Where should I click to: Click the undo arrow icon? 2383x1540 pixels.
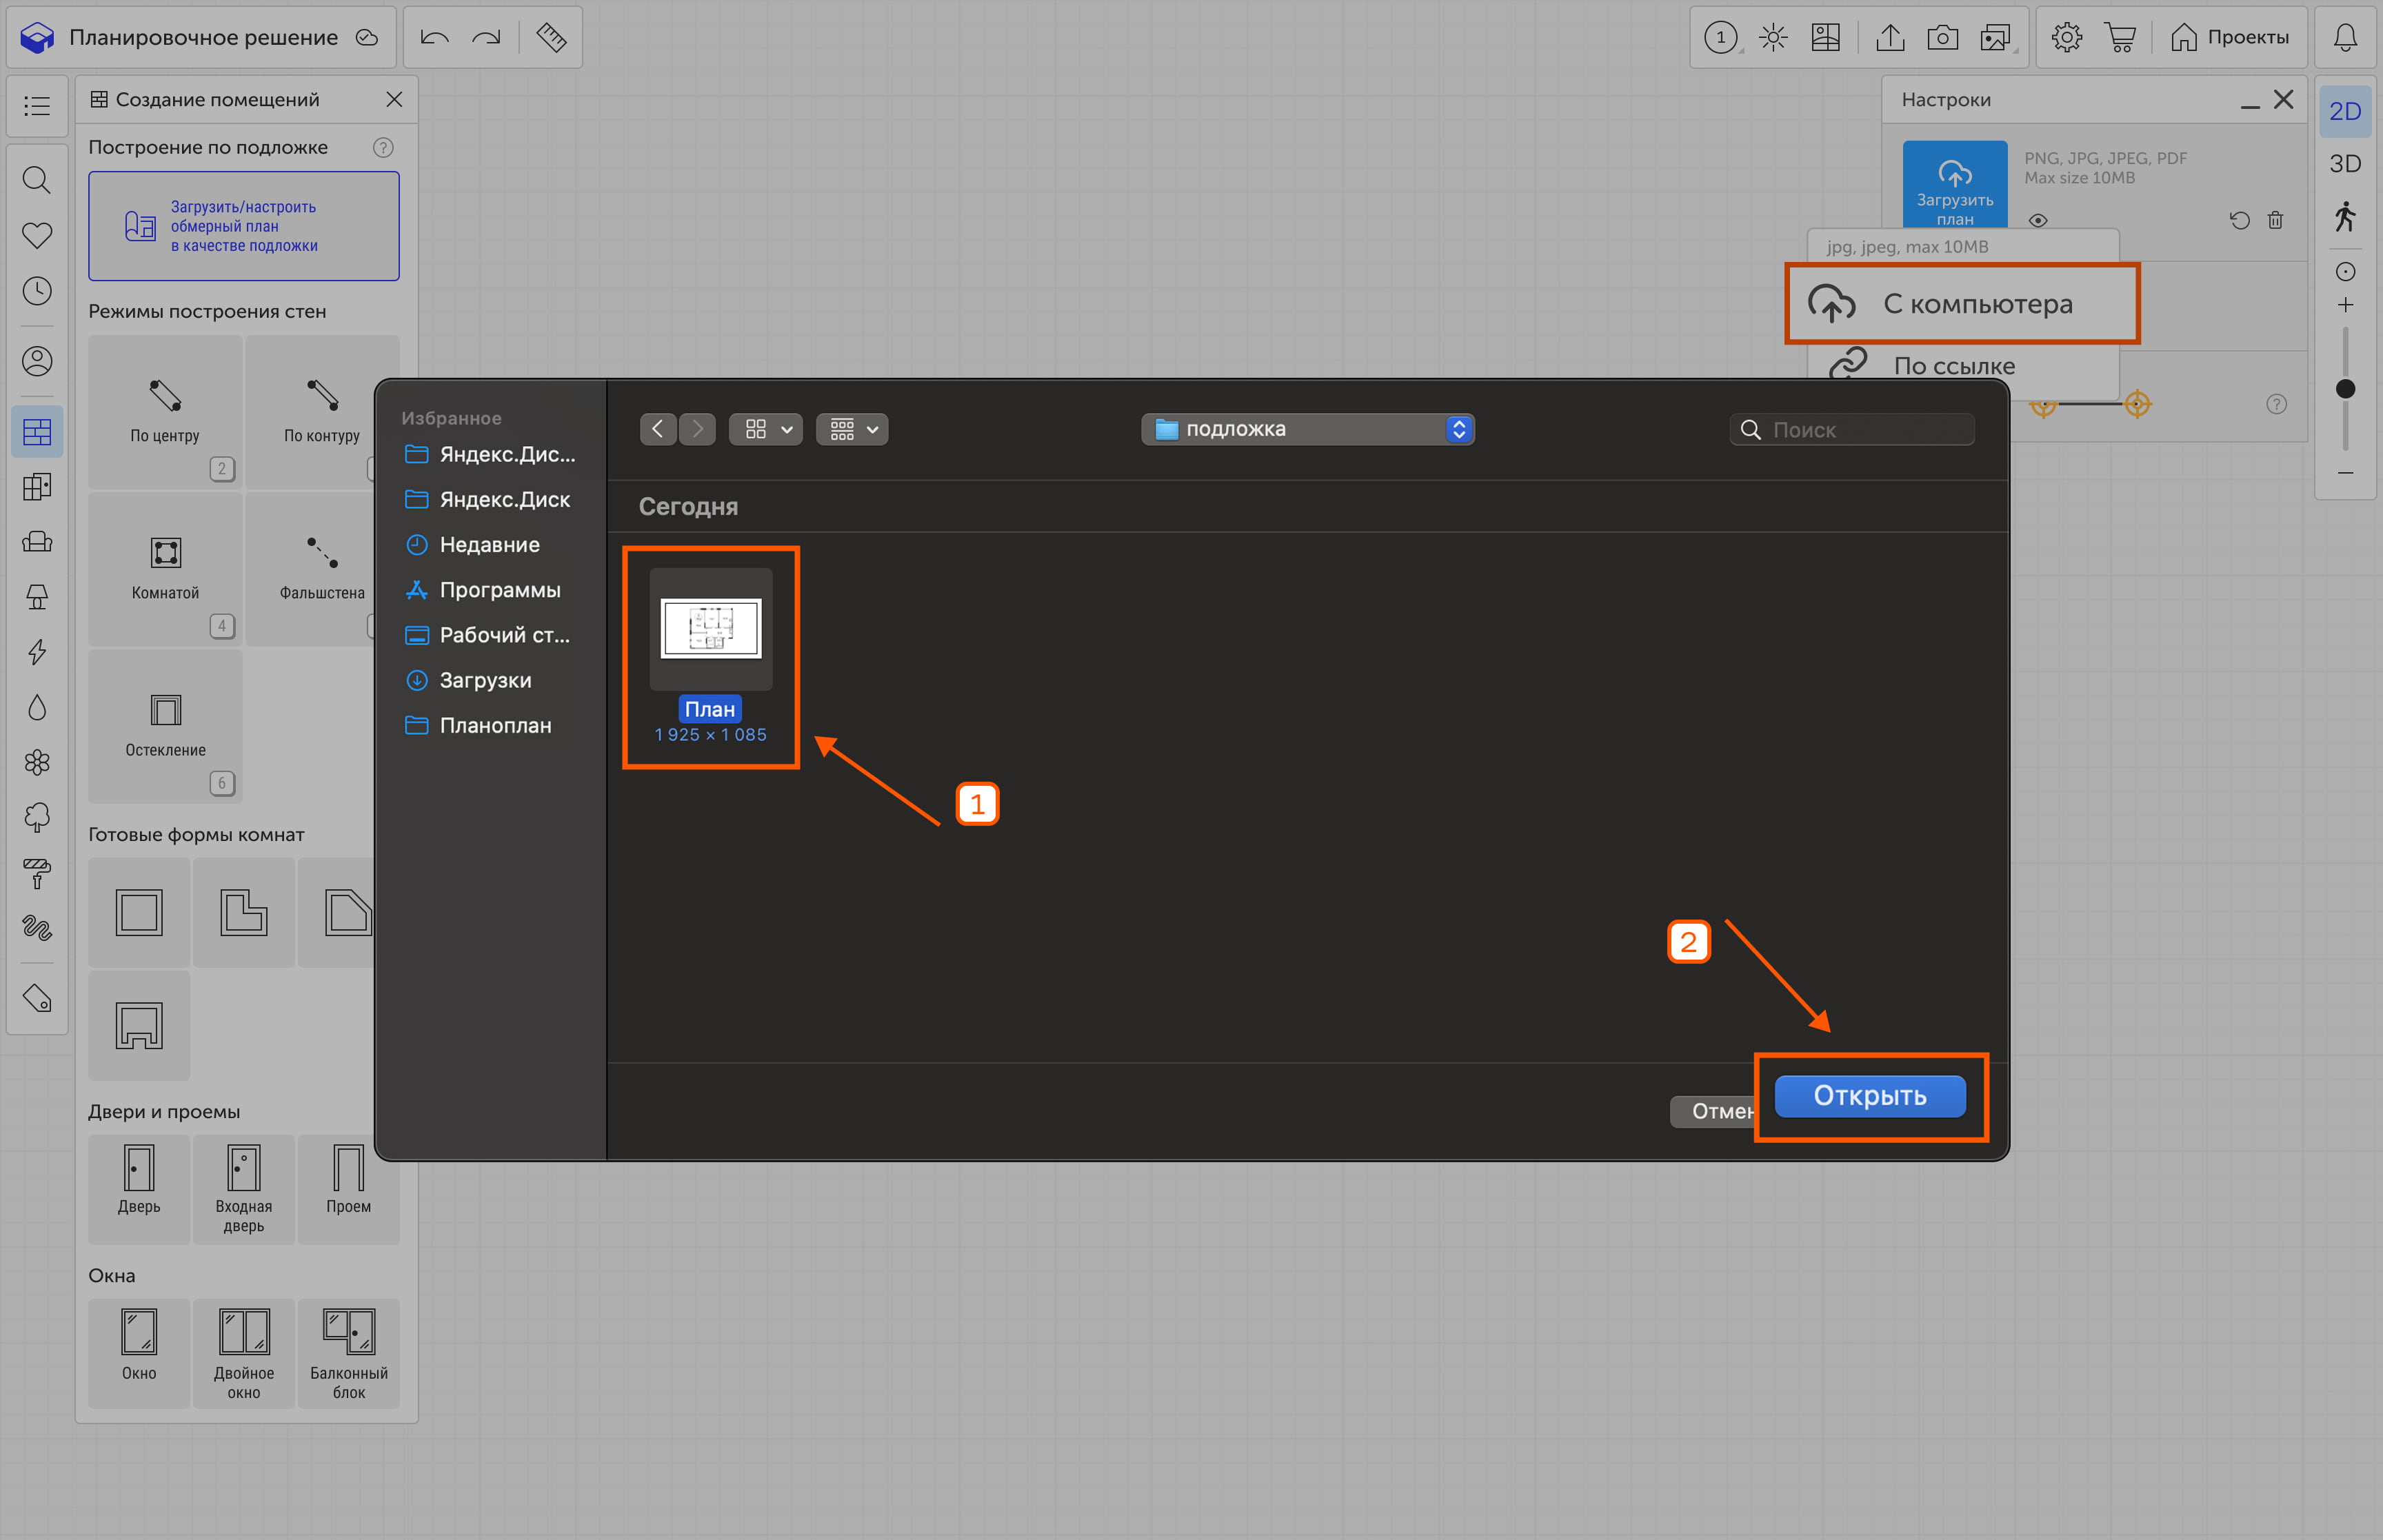[x=434, y=38]
